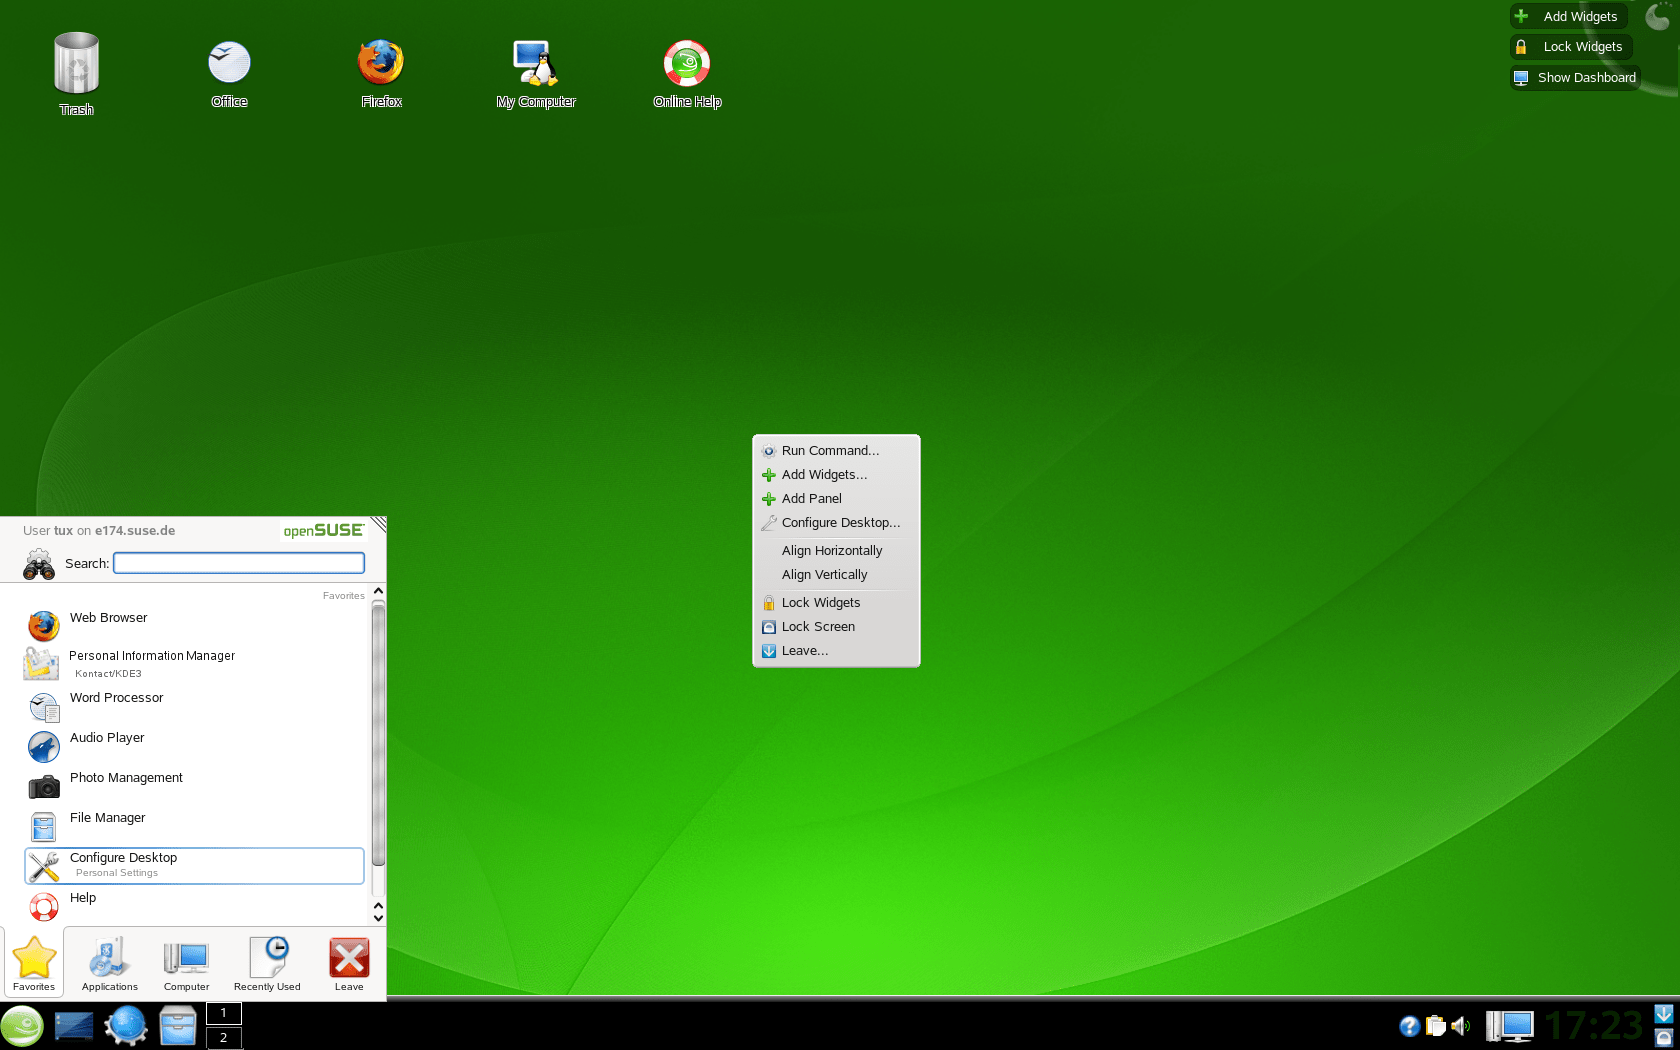Click the clipboard Klipper tray icon

1435,1026
